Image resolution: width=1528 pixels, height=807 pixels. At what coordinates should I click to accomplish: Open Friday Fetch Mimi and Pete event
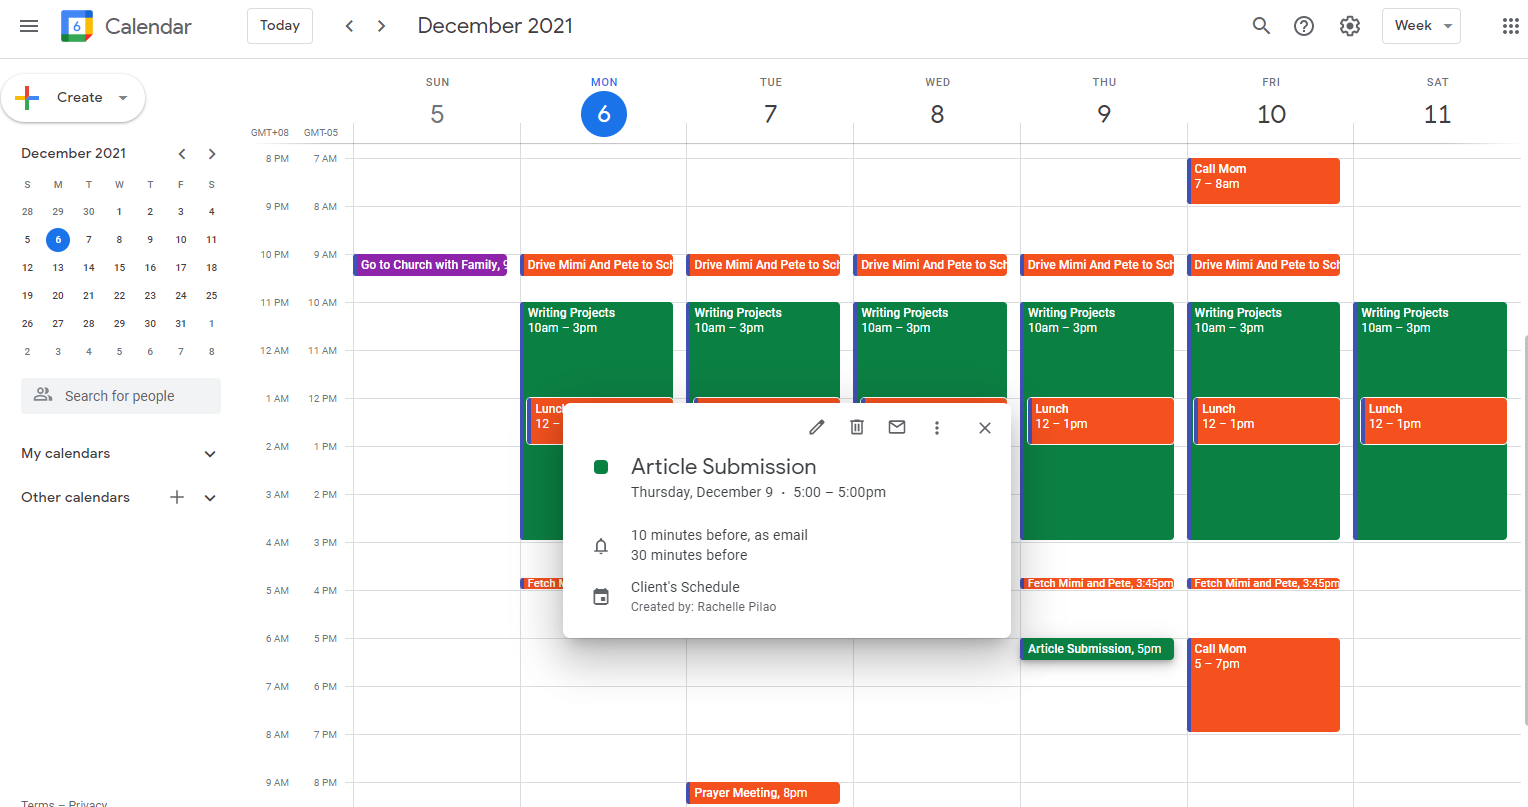point(1263,583)
